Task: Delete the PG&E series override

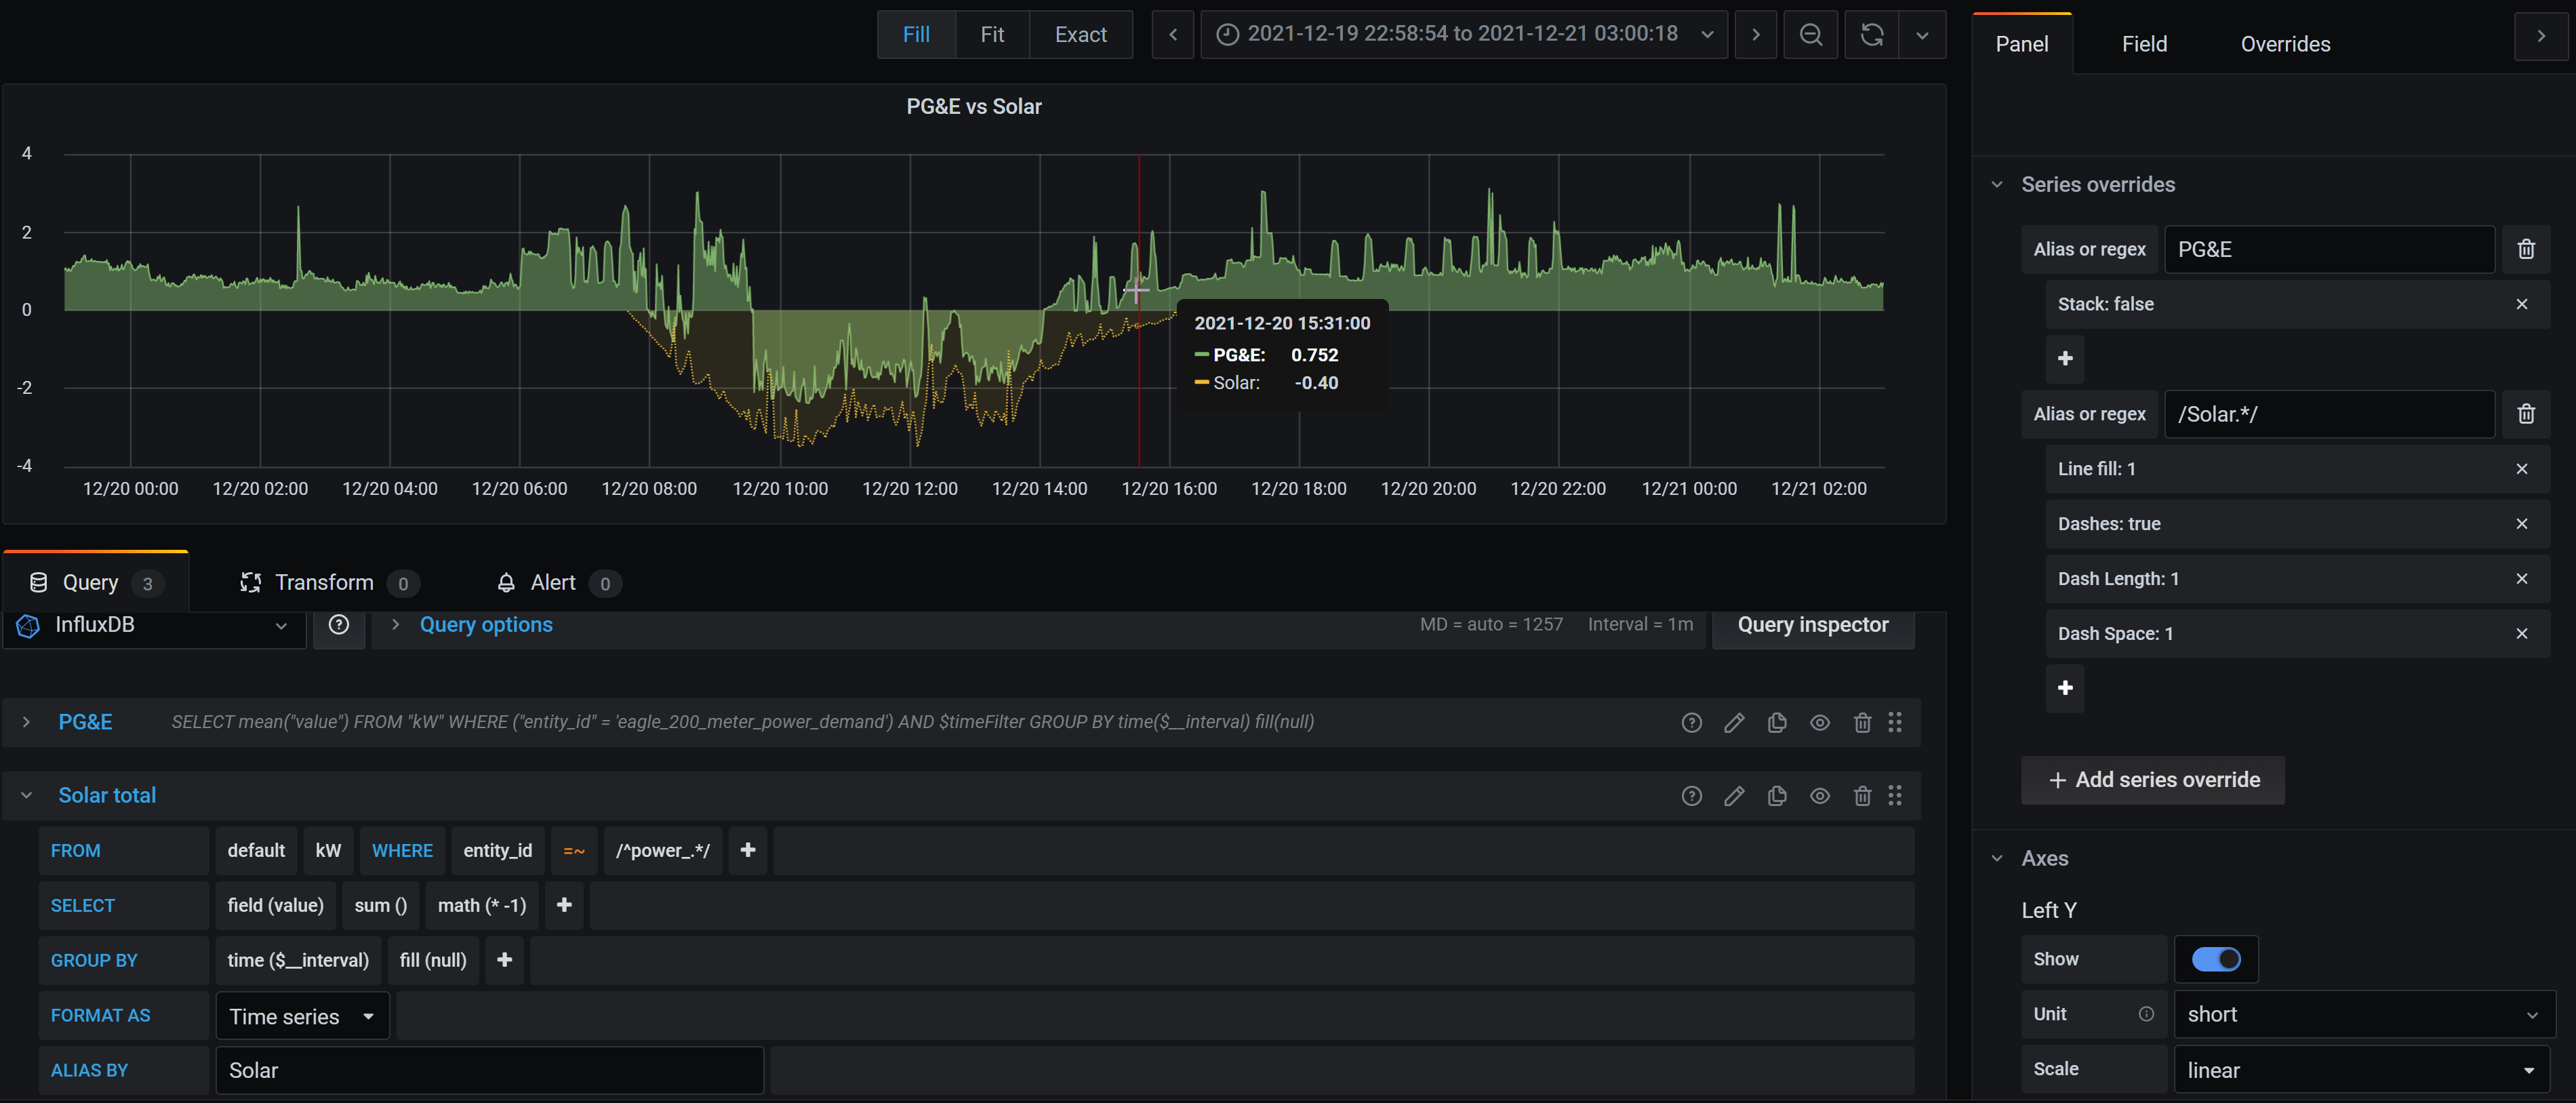Action: 2525,249
